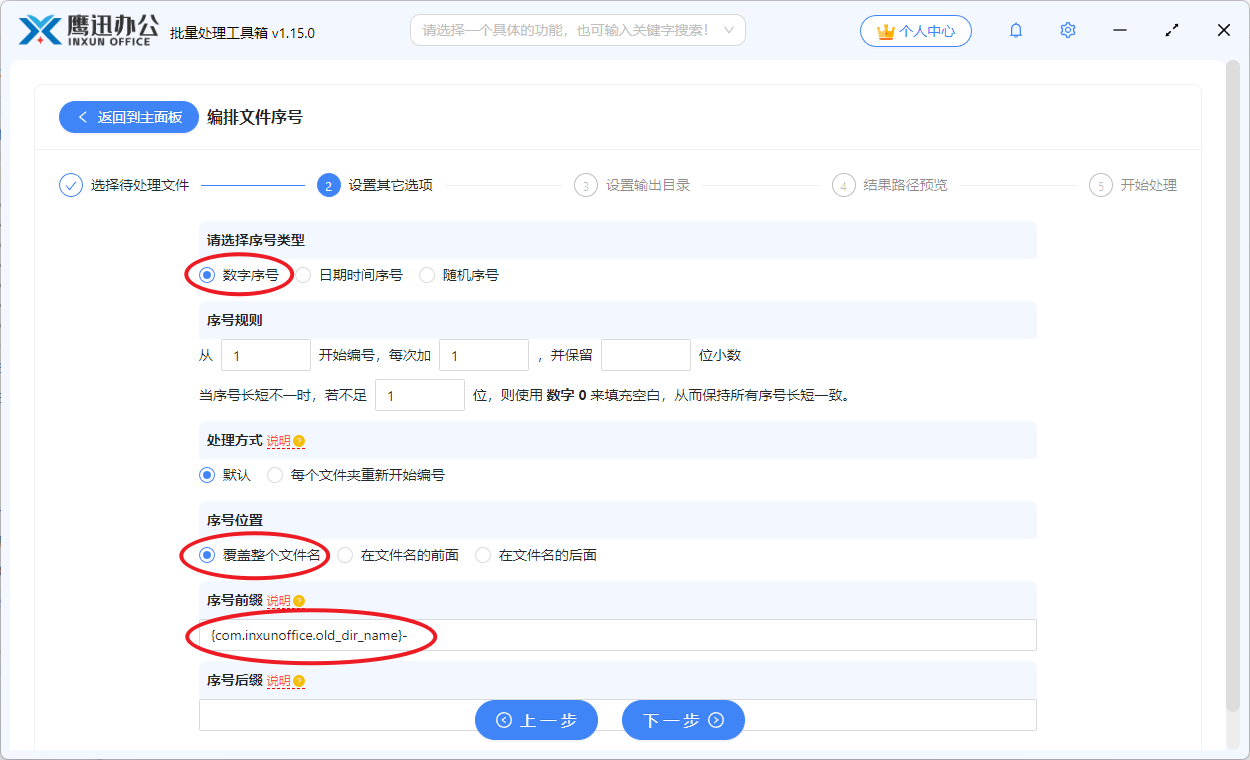The width and height of the screenshot is (1250, 760).
Task: Click the 下一步 button
Action: 683,719
